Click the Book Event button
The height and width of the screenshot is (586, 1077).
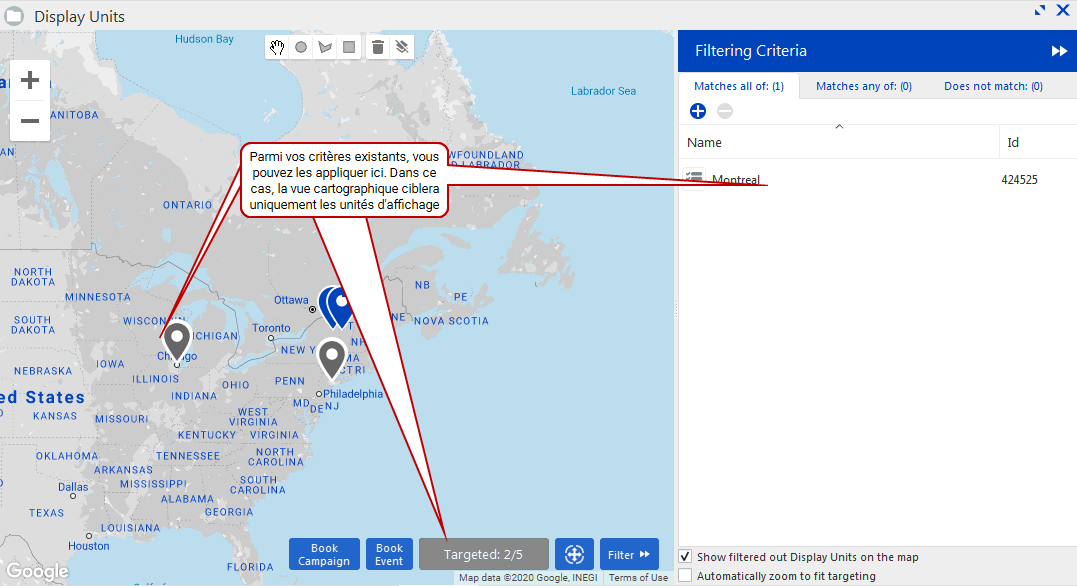(389, 554)
